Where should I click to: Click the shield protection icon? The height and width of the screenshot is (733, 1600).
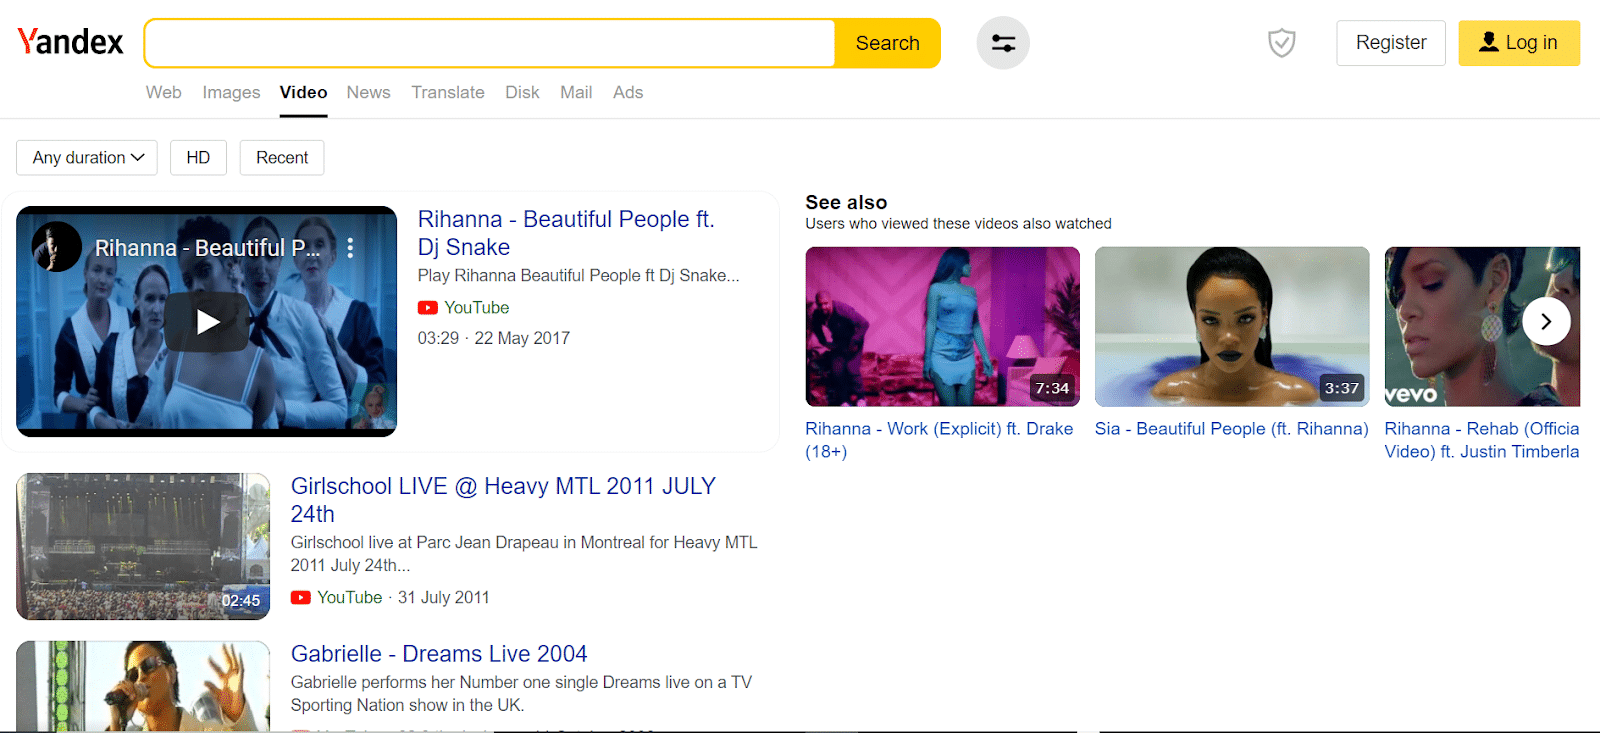pyautogui.click(x=1281, y=43)
